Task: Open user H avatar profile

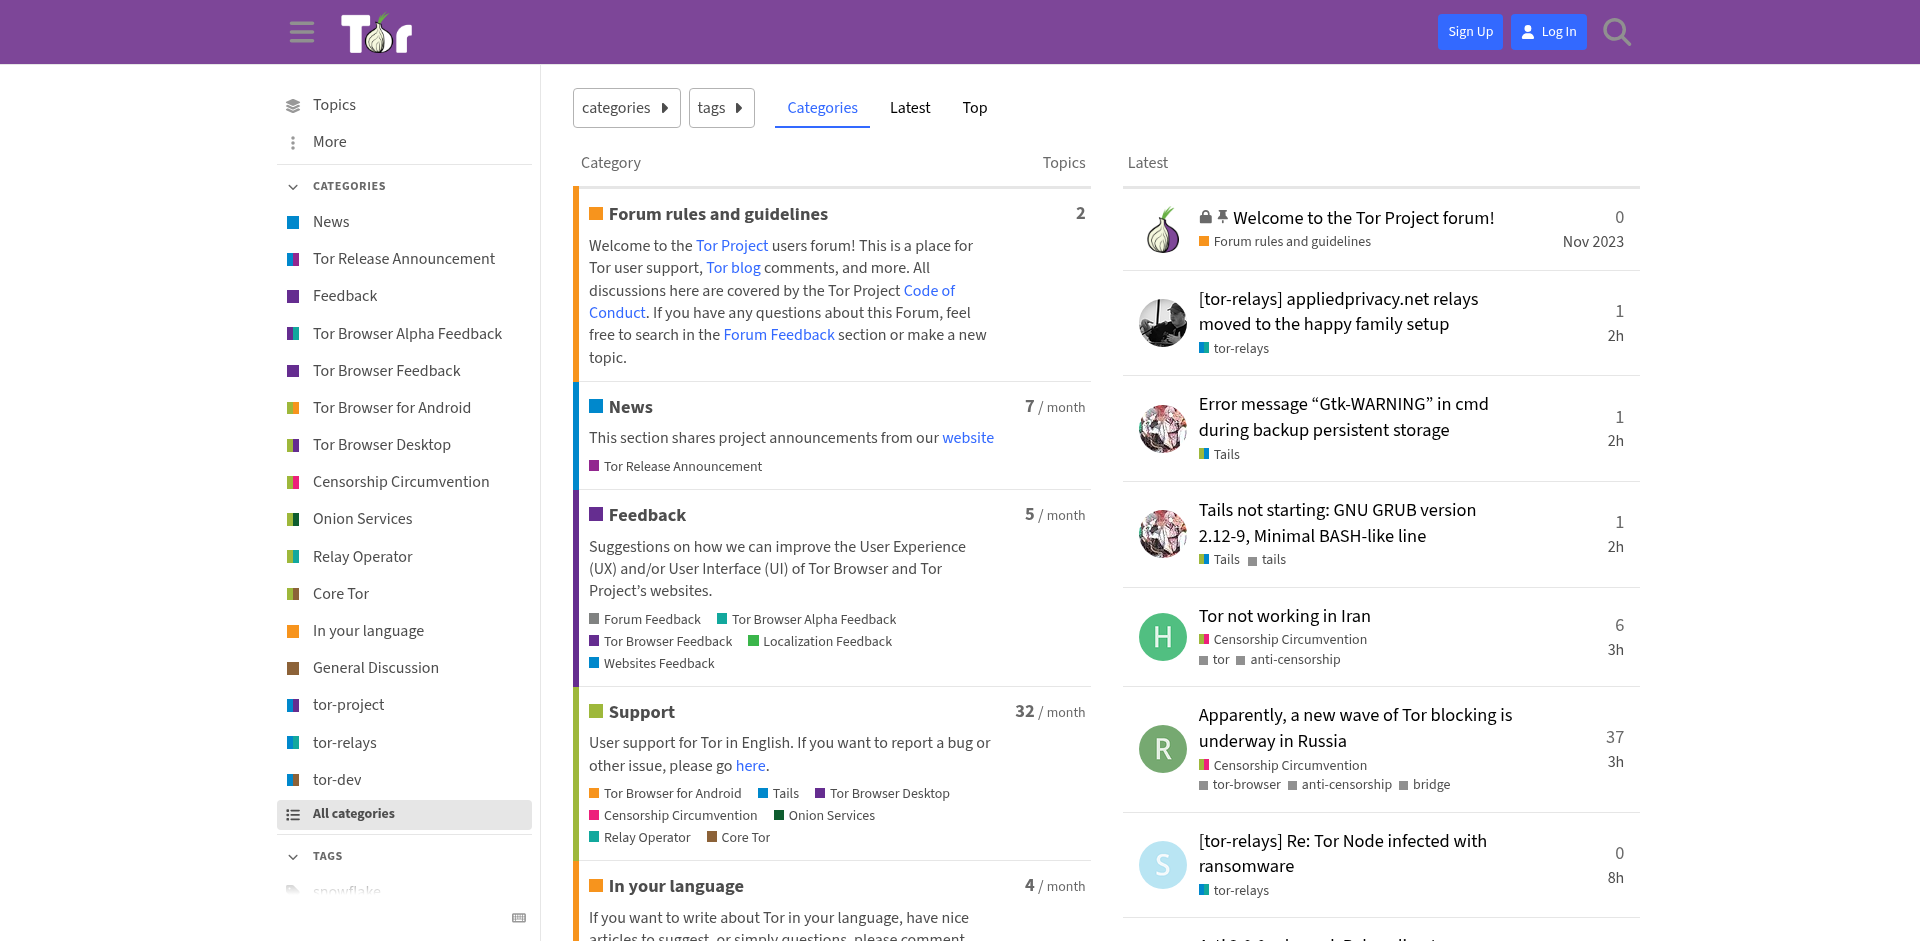Action: tap(1162, 637)
